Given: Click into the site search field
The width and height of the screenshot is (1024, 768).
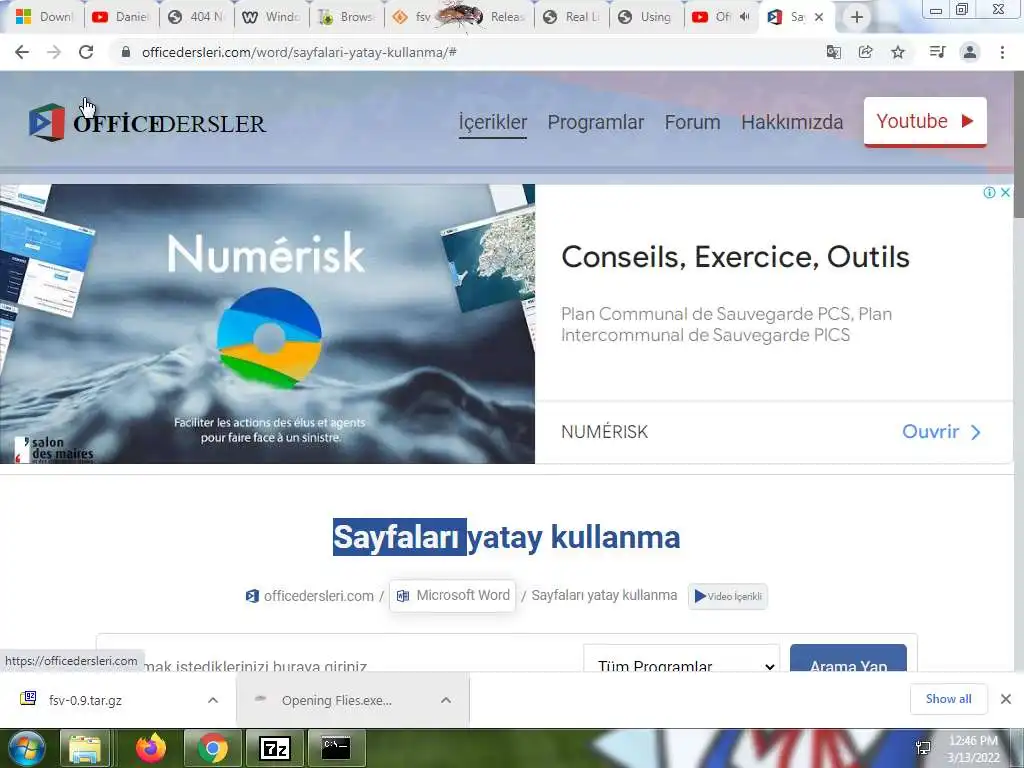Looking at the screenshot, I should [x=340, y=661].
